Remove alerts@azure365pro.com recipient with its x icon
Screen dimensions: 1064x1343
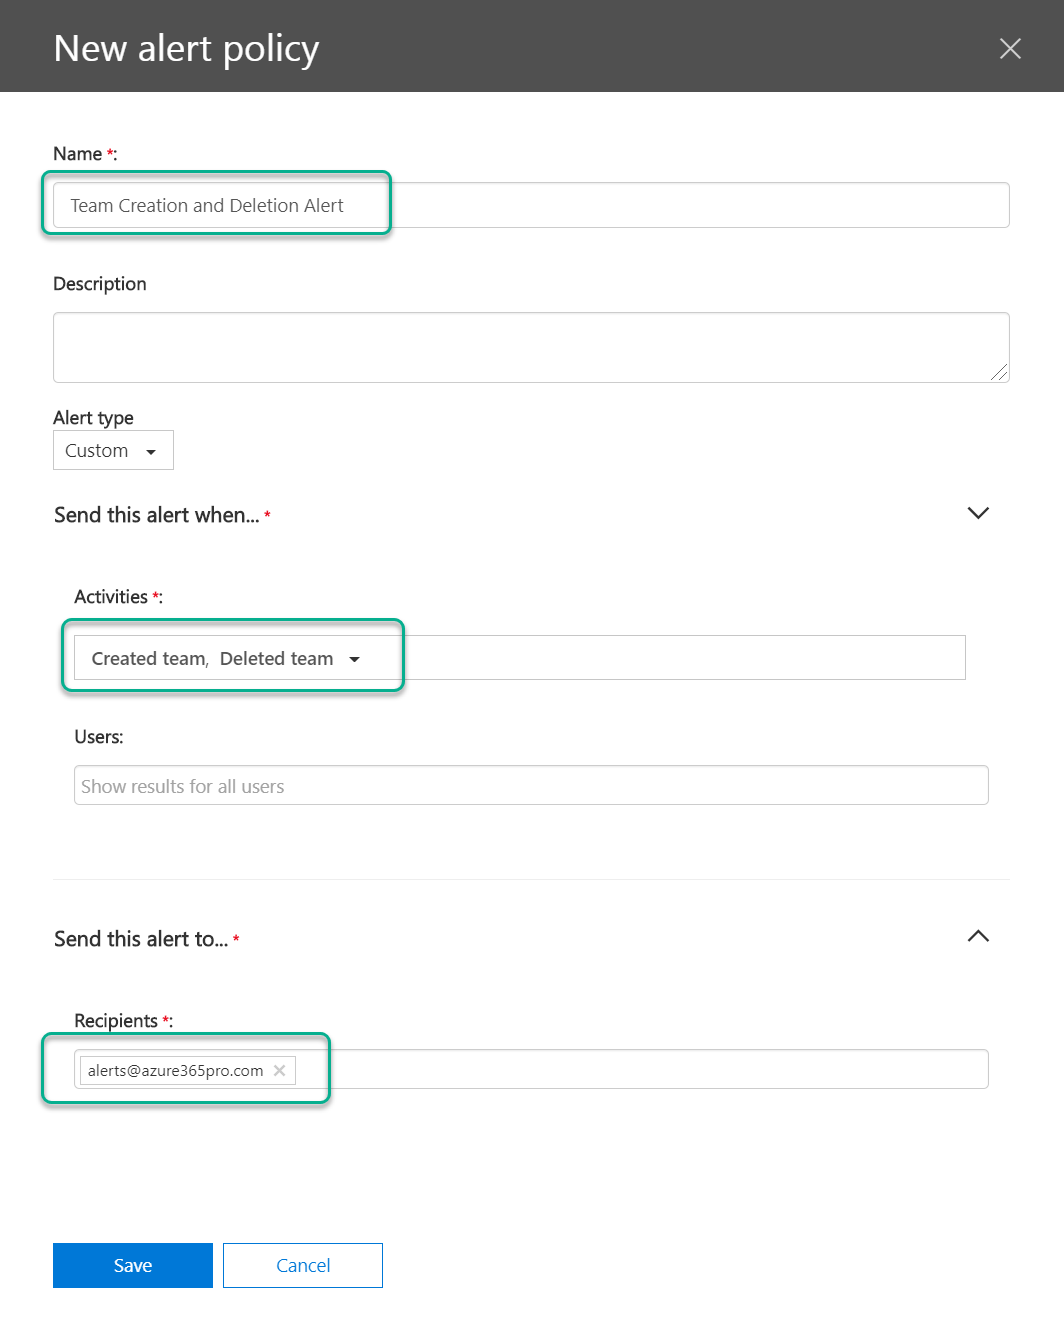pos(280,1070)
